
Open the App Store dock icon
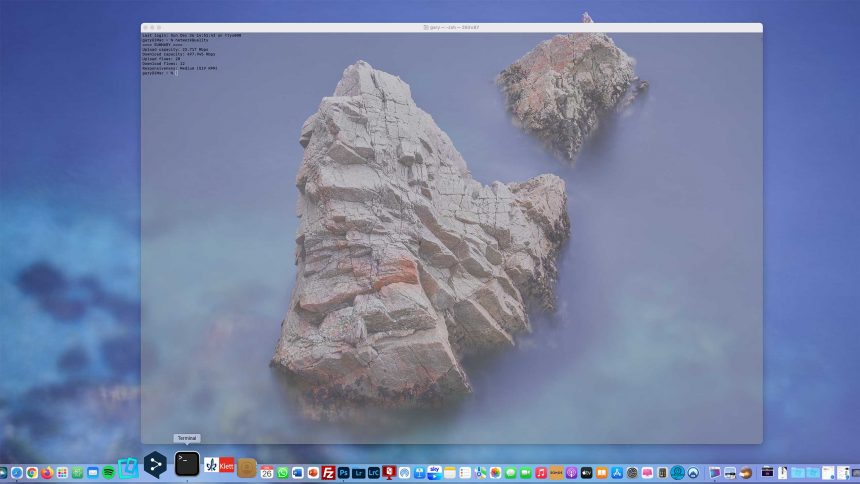click(x=617, y=472)
